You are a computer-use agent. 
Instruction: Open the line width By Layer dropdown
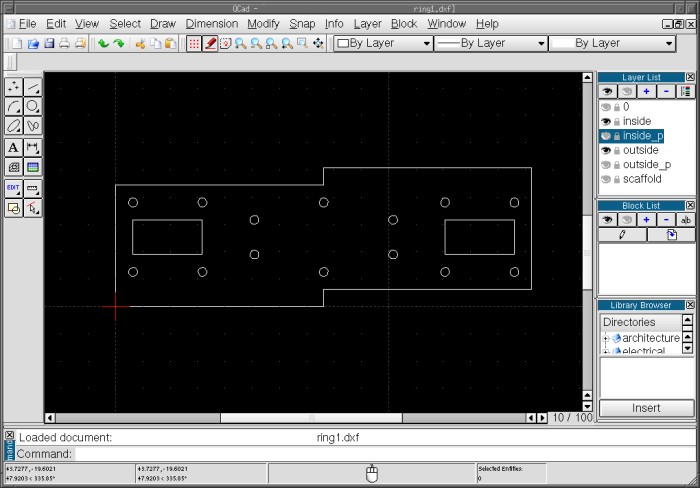pyautogui.click(x=491, y=43)
